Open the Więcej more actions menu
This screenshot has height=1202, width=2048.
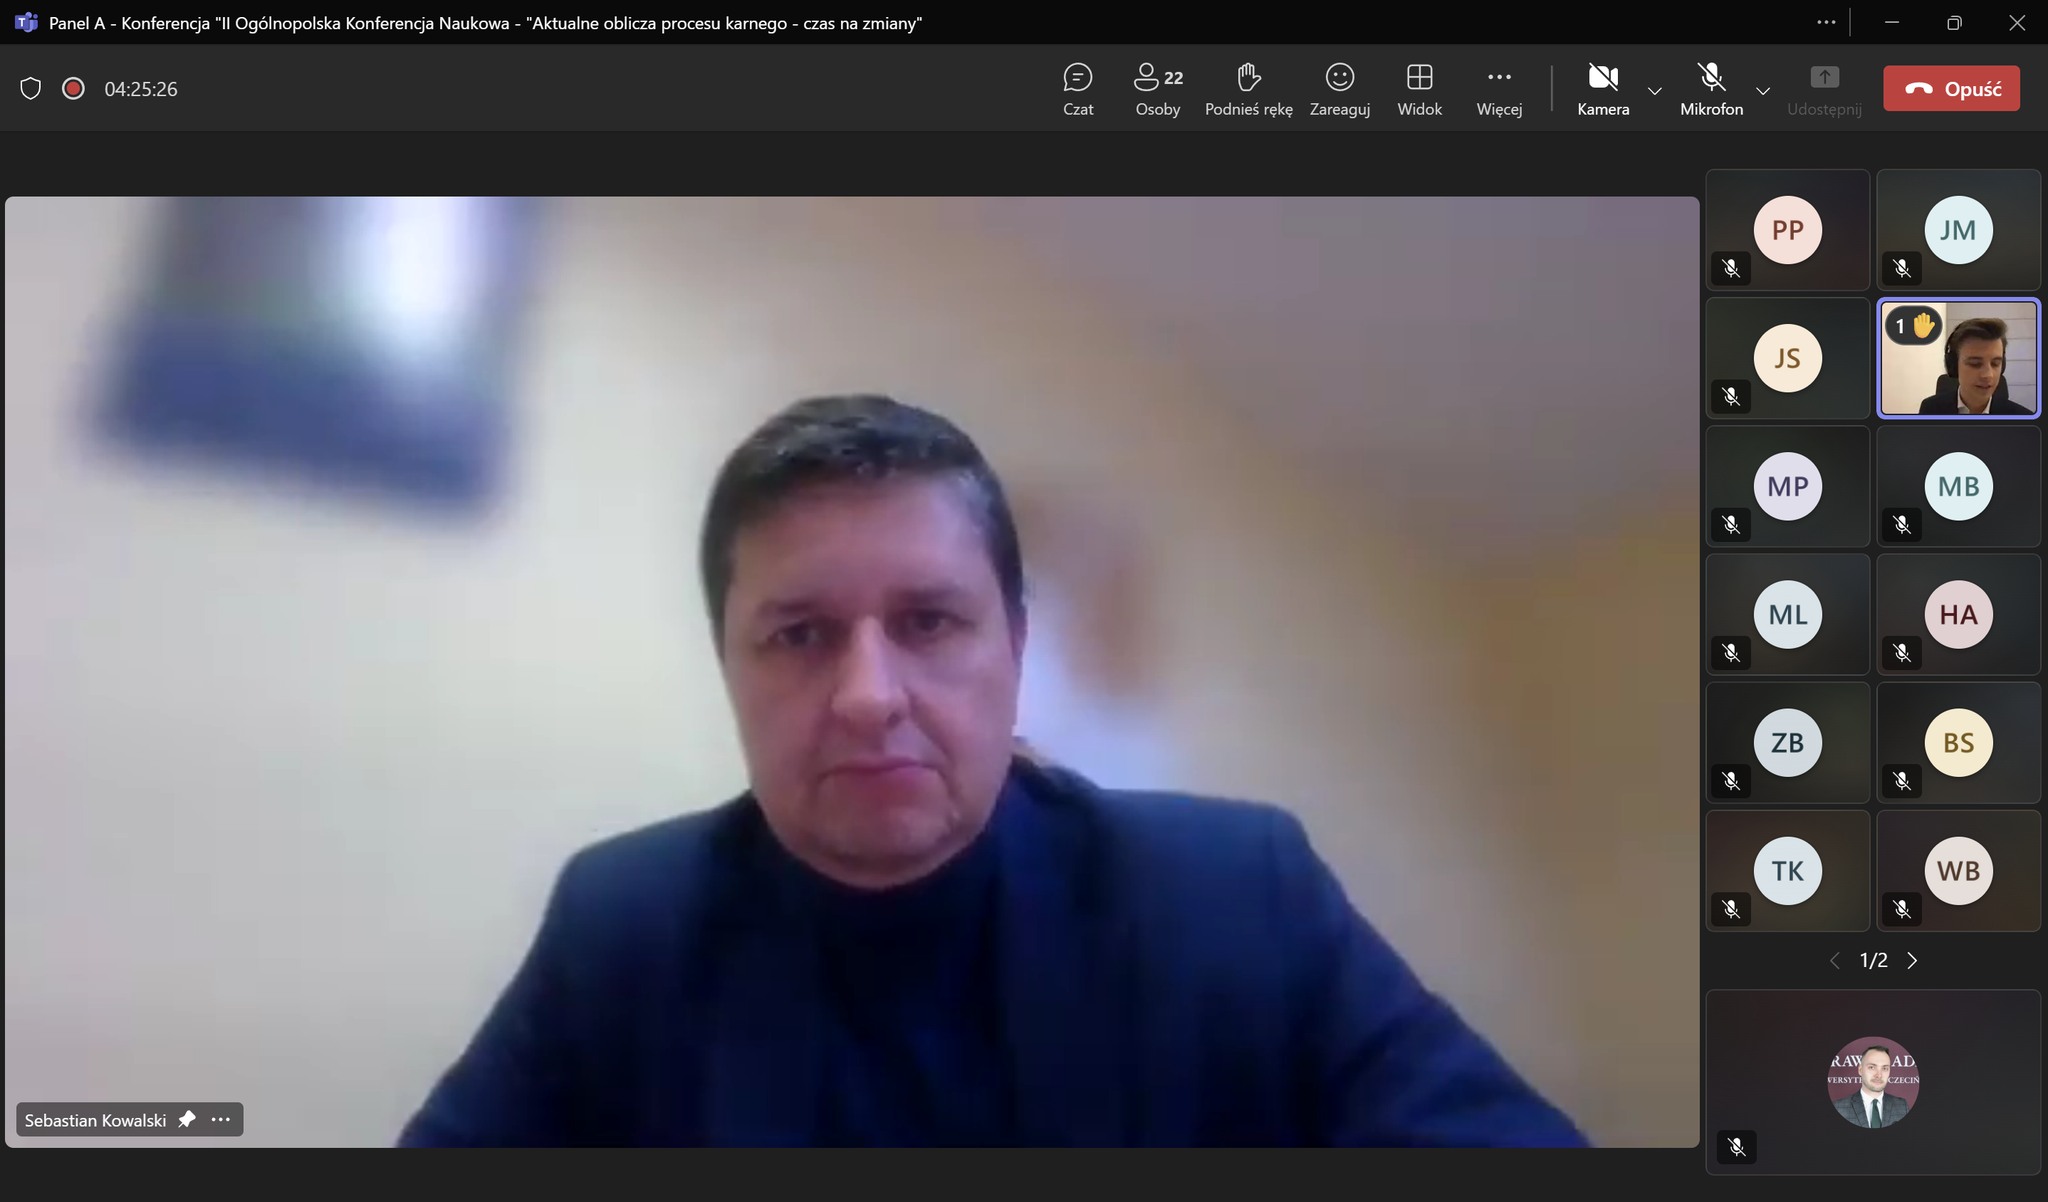[x=1499, y=88]
